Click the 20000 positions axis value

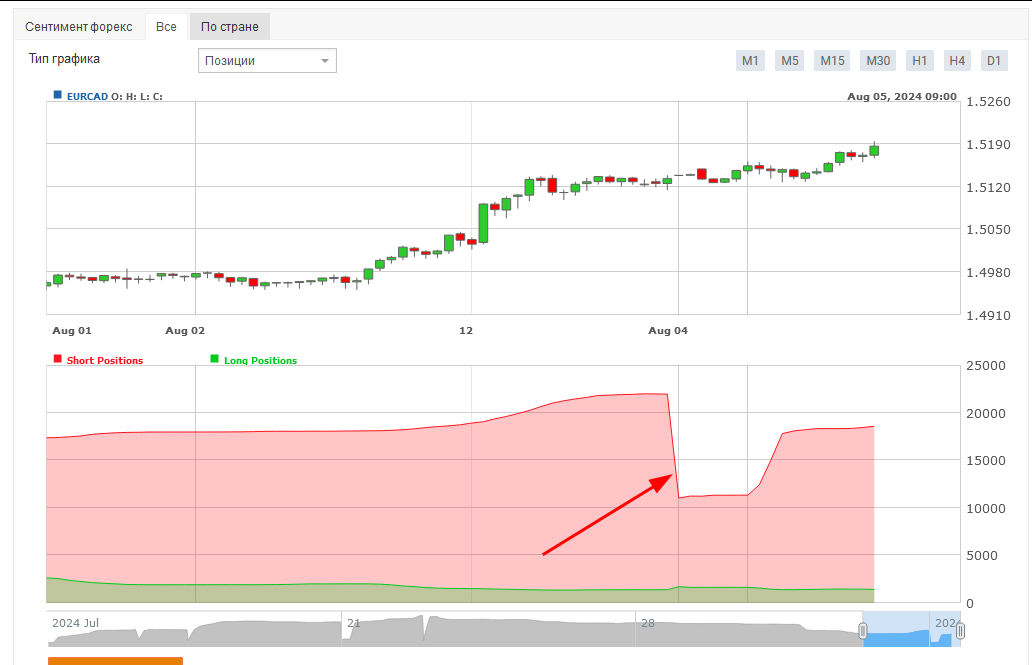pyautogui.click(x=985, y=413)
